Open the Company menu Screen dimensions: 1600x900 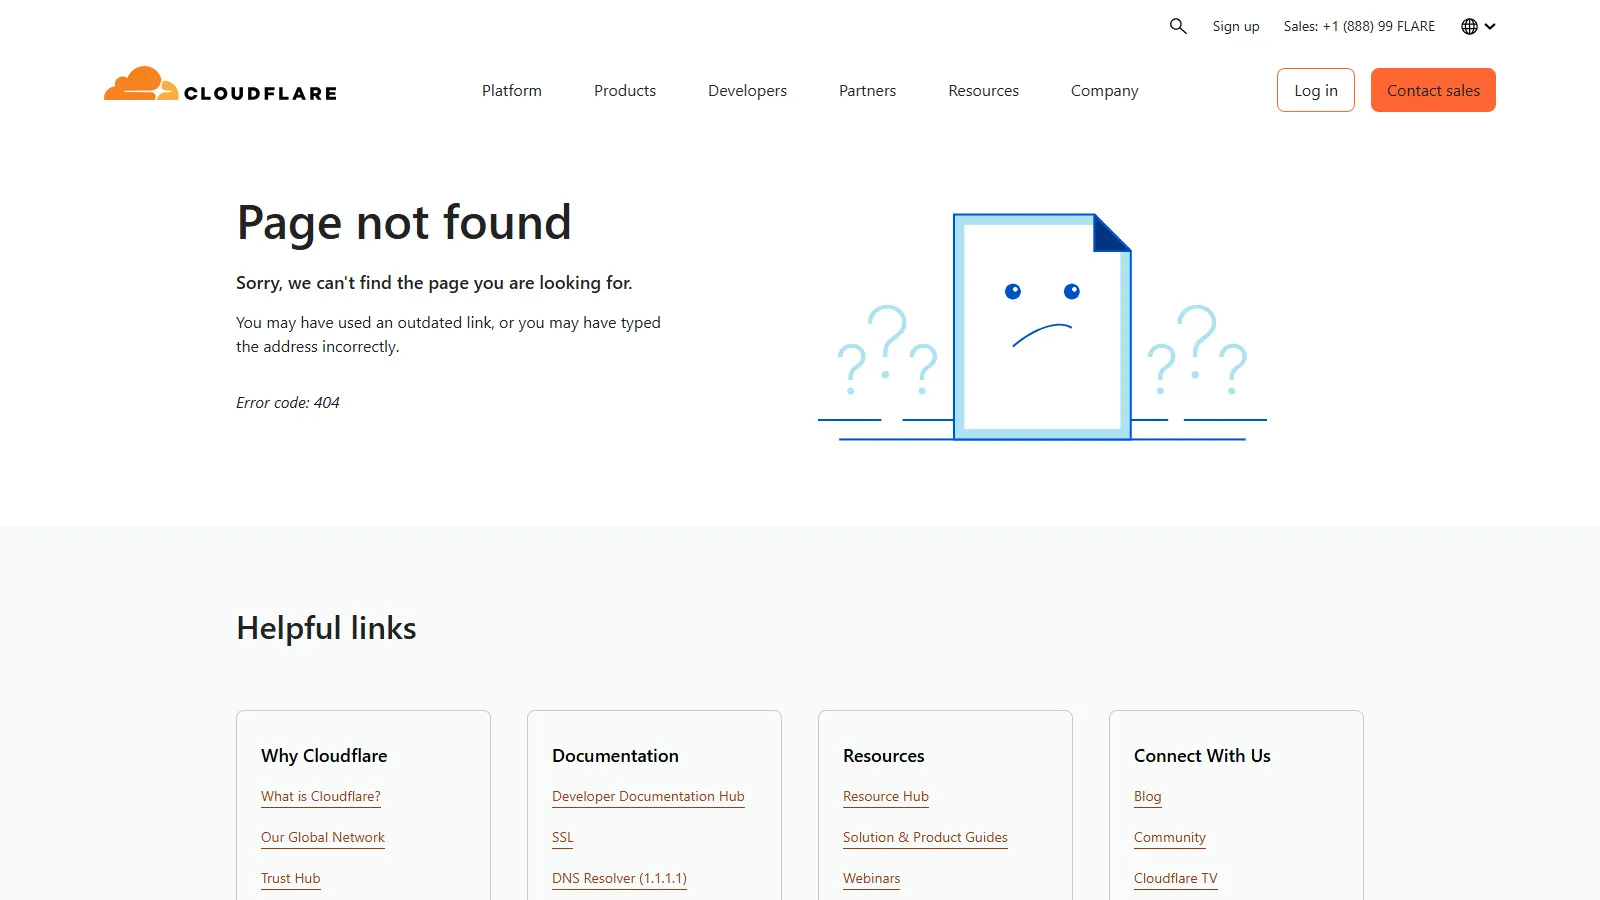tap(1104, 90)
